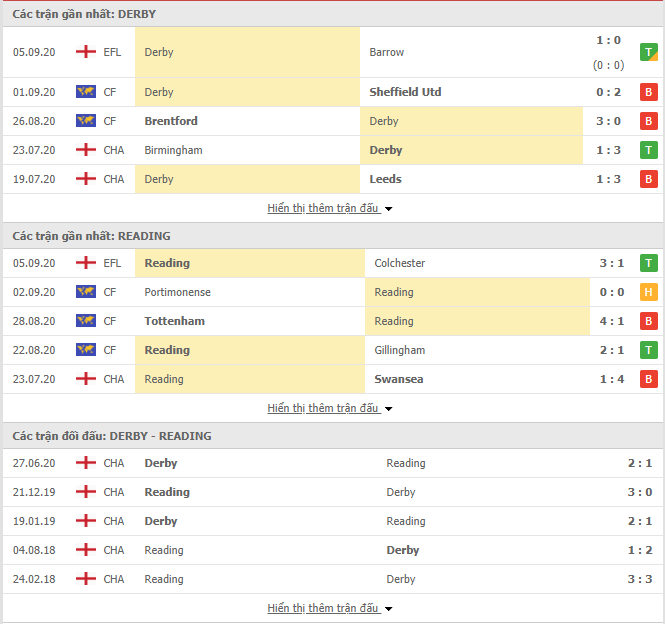This screenshot has height=624, width=665.
Task: Click the world flag on the Gillingham row
Action: point(86,350)
